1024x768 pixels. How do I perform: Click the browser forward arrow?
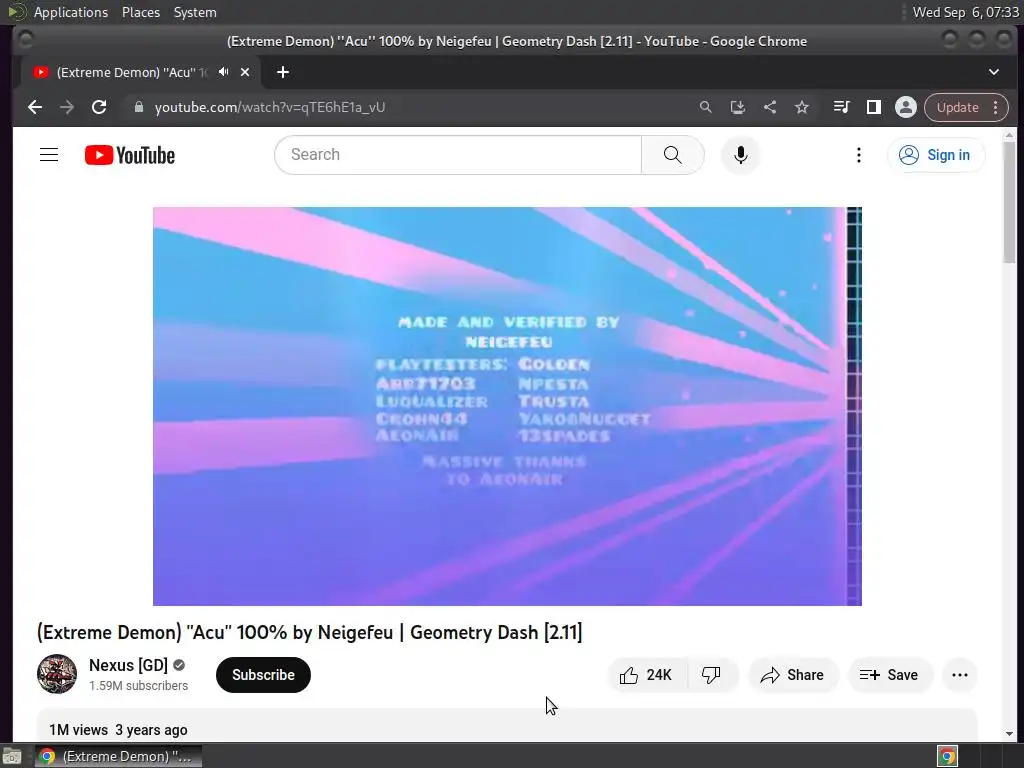[x=67, y=107]
